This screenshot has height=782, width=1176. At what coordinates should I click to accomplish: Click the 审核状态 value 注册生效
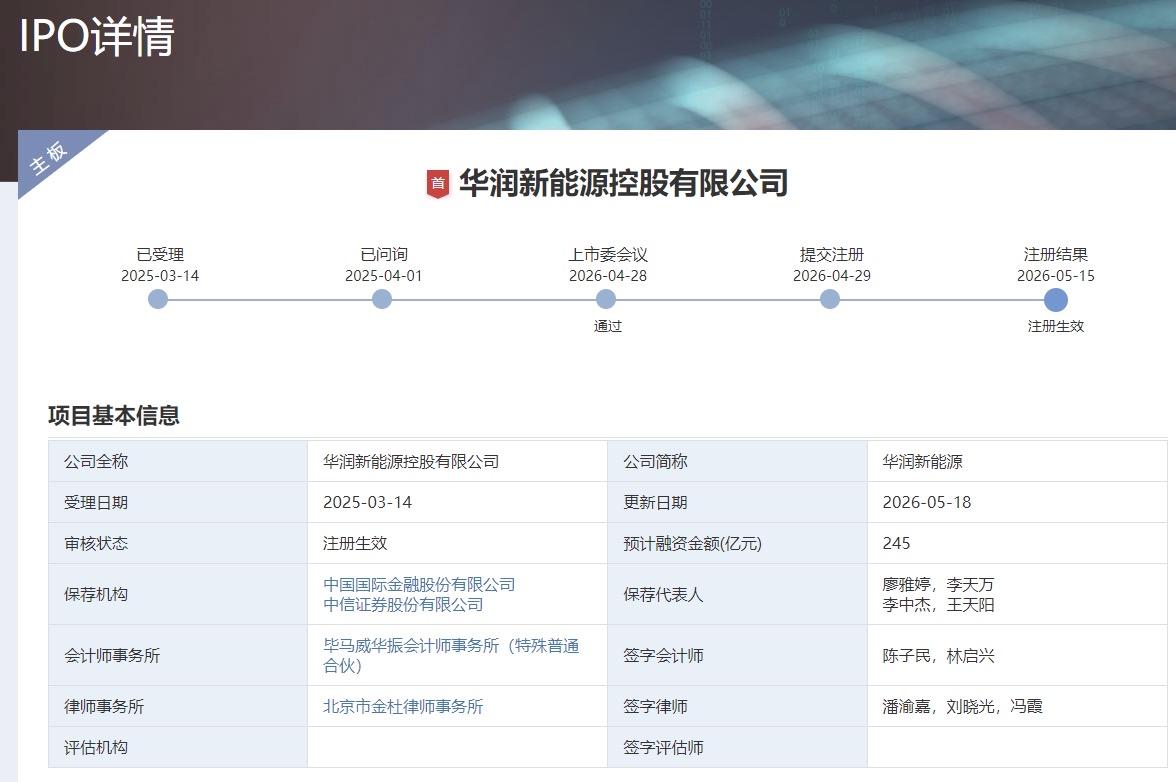[355, 544]
